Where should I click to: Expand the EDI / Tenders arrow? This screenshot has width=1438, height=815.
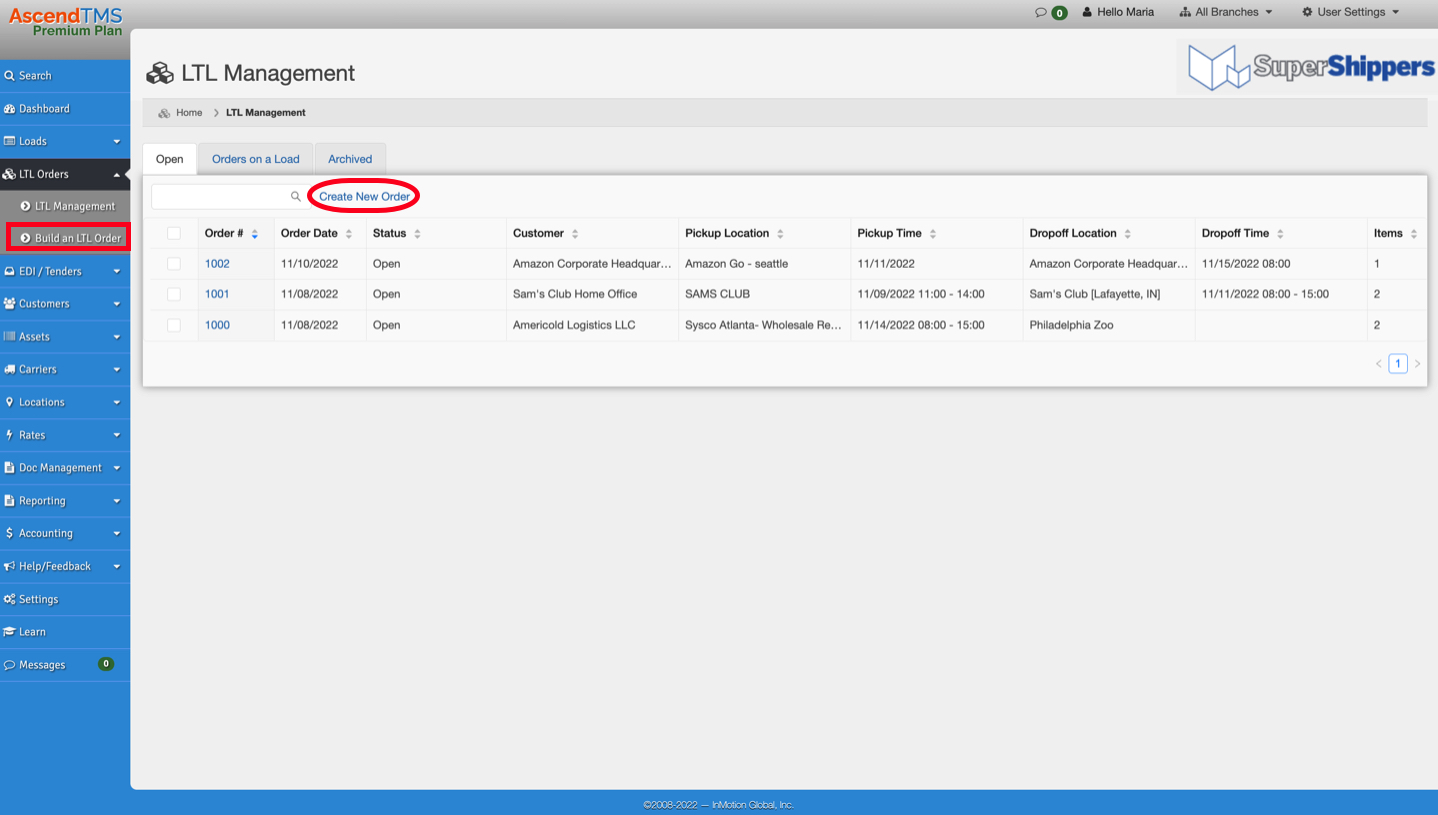117,272
